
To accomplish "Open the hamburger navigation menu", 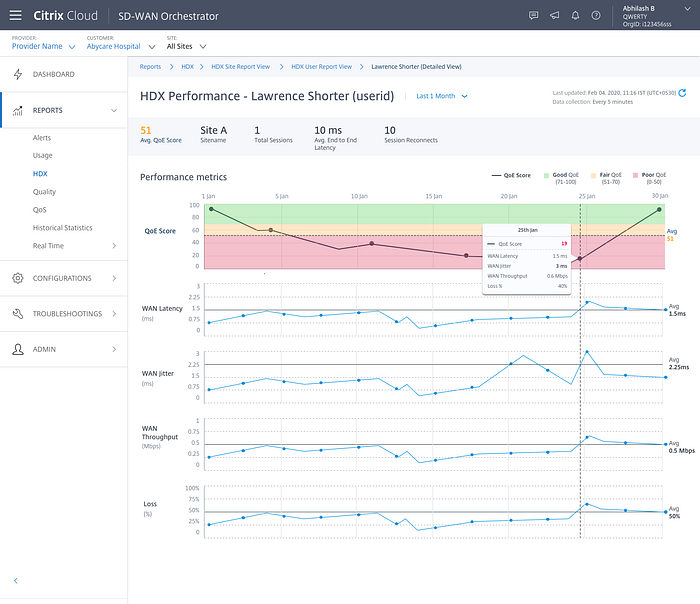I will (16, 15).
